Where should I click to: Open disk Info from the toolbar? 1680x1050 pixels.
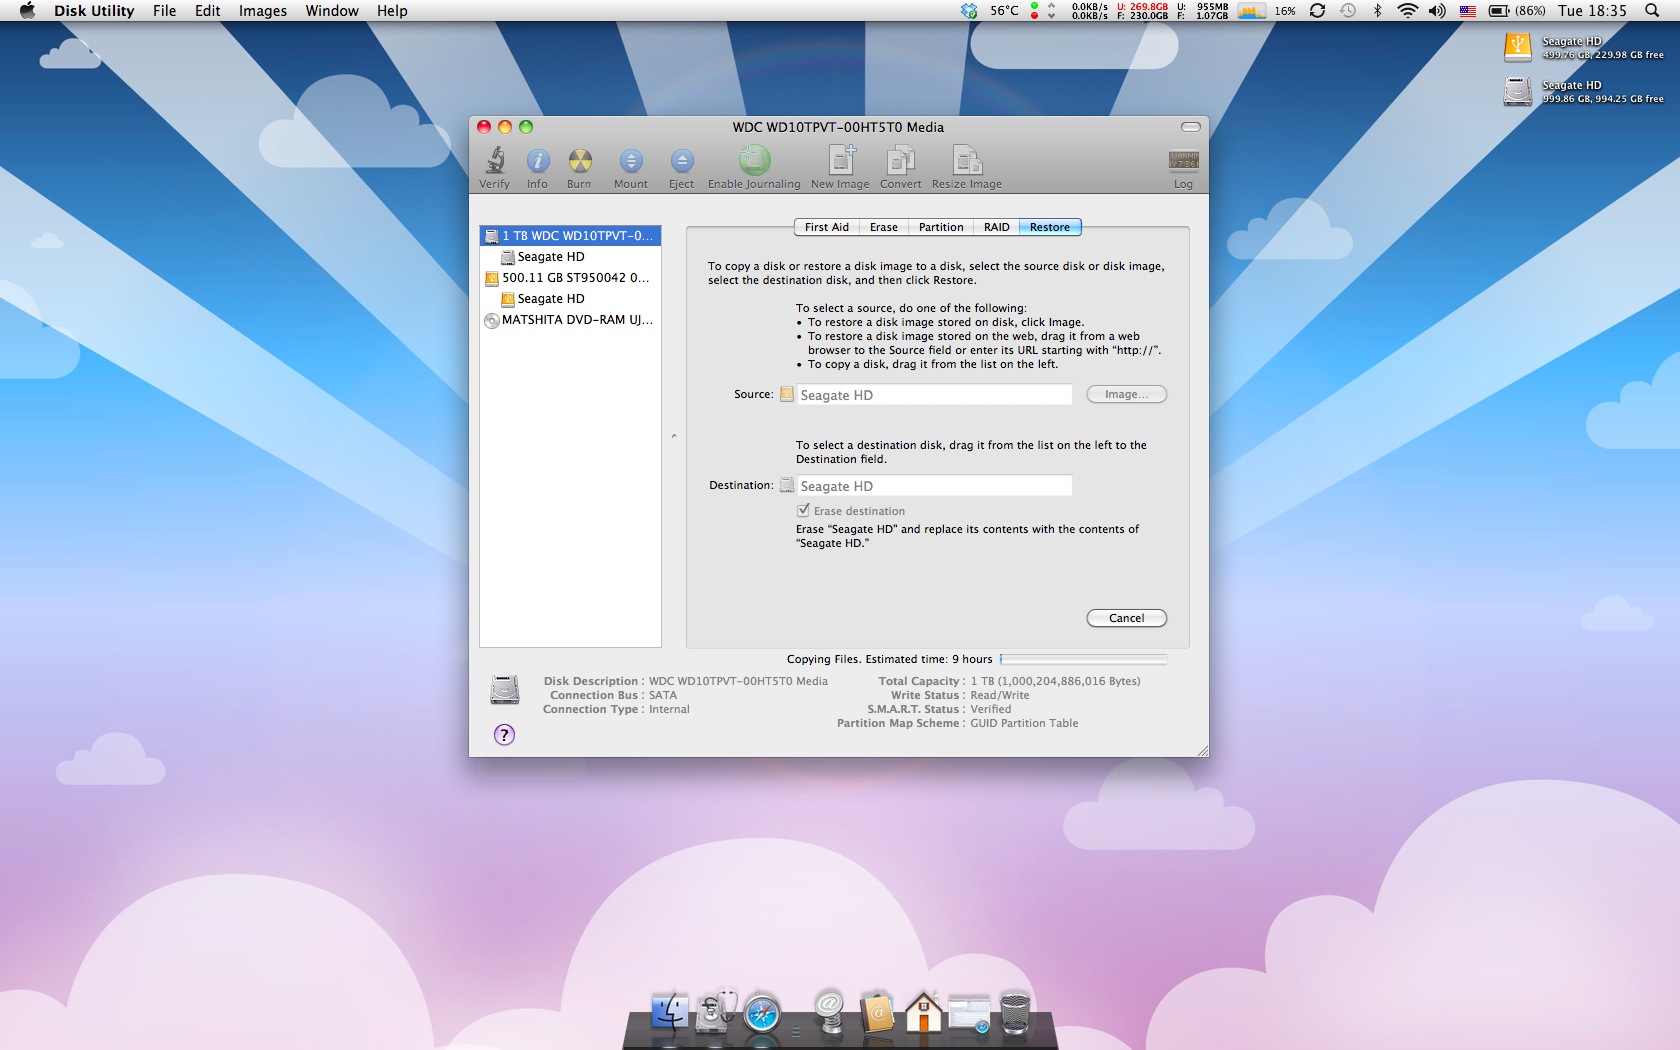click(x=537, y=161)
